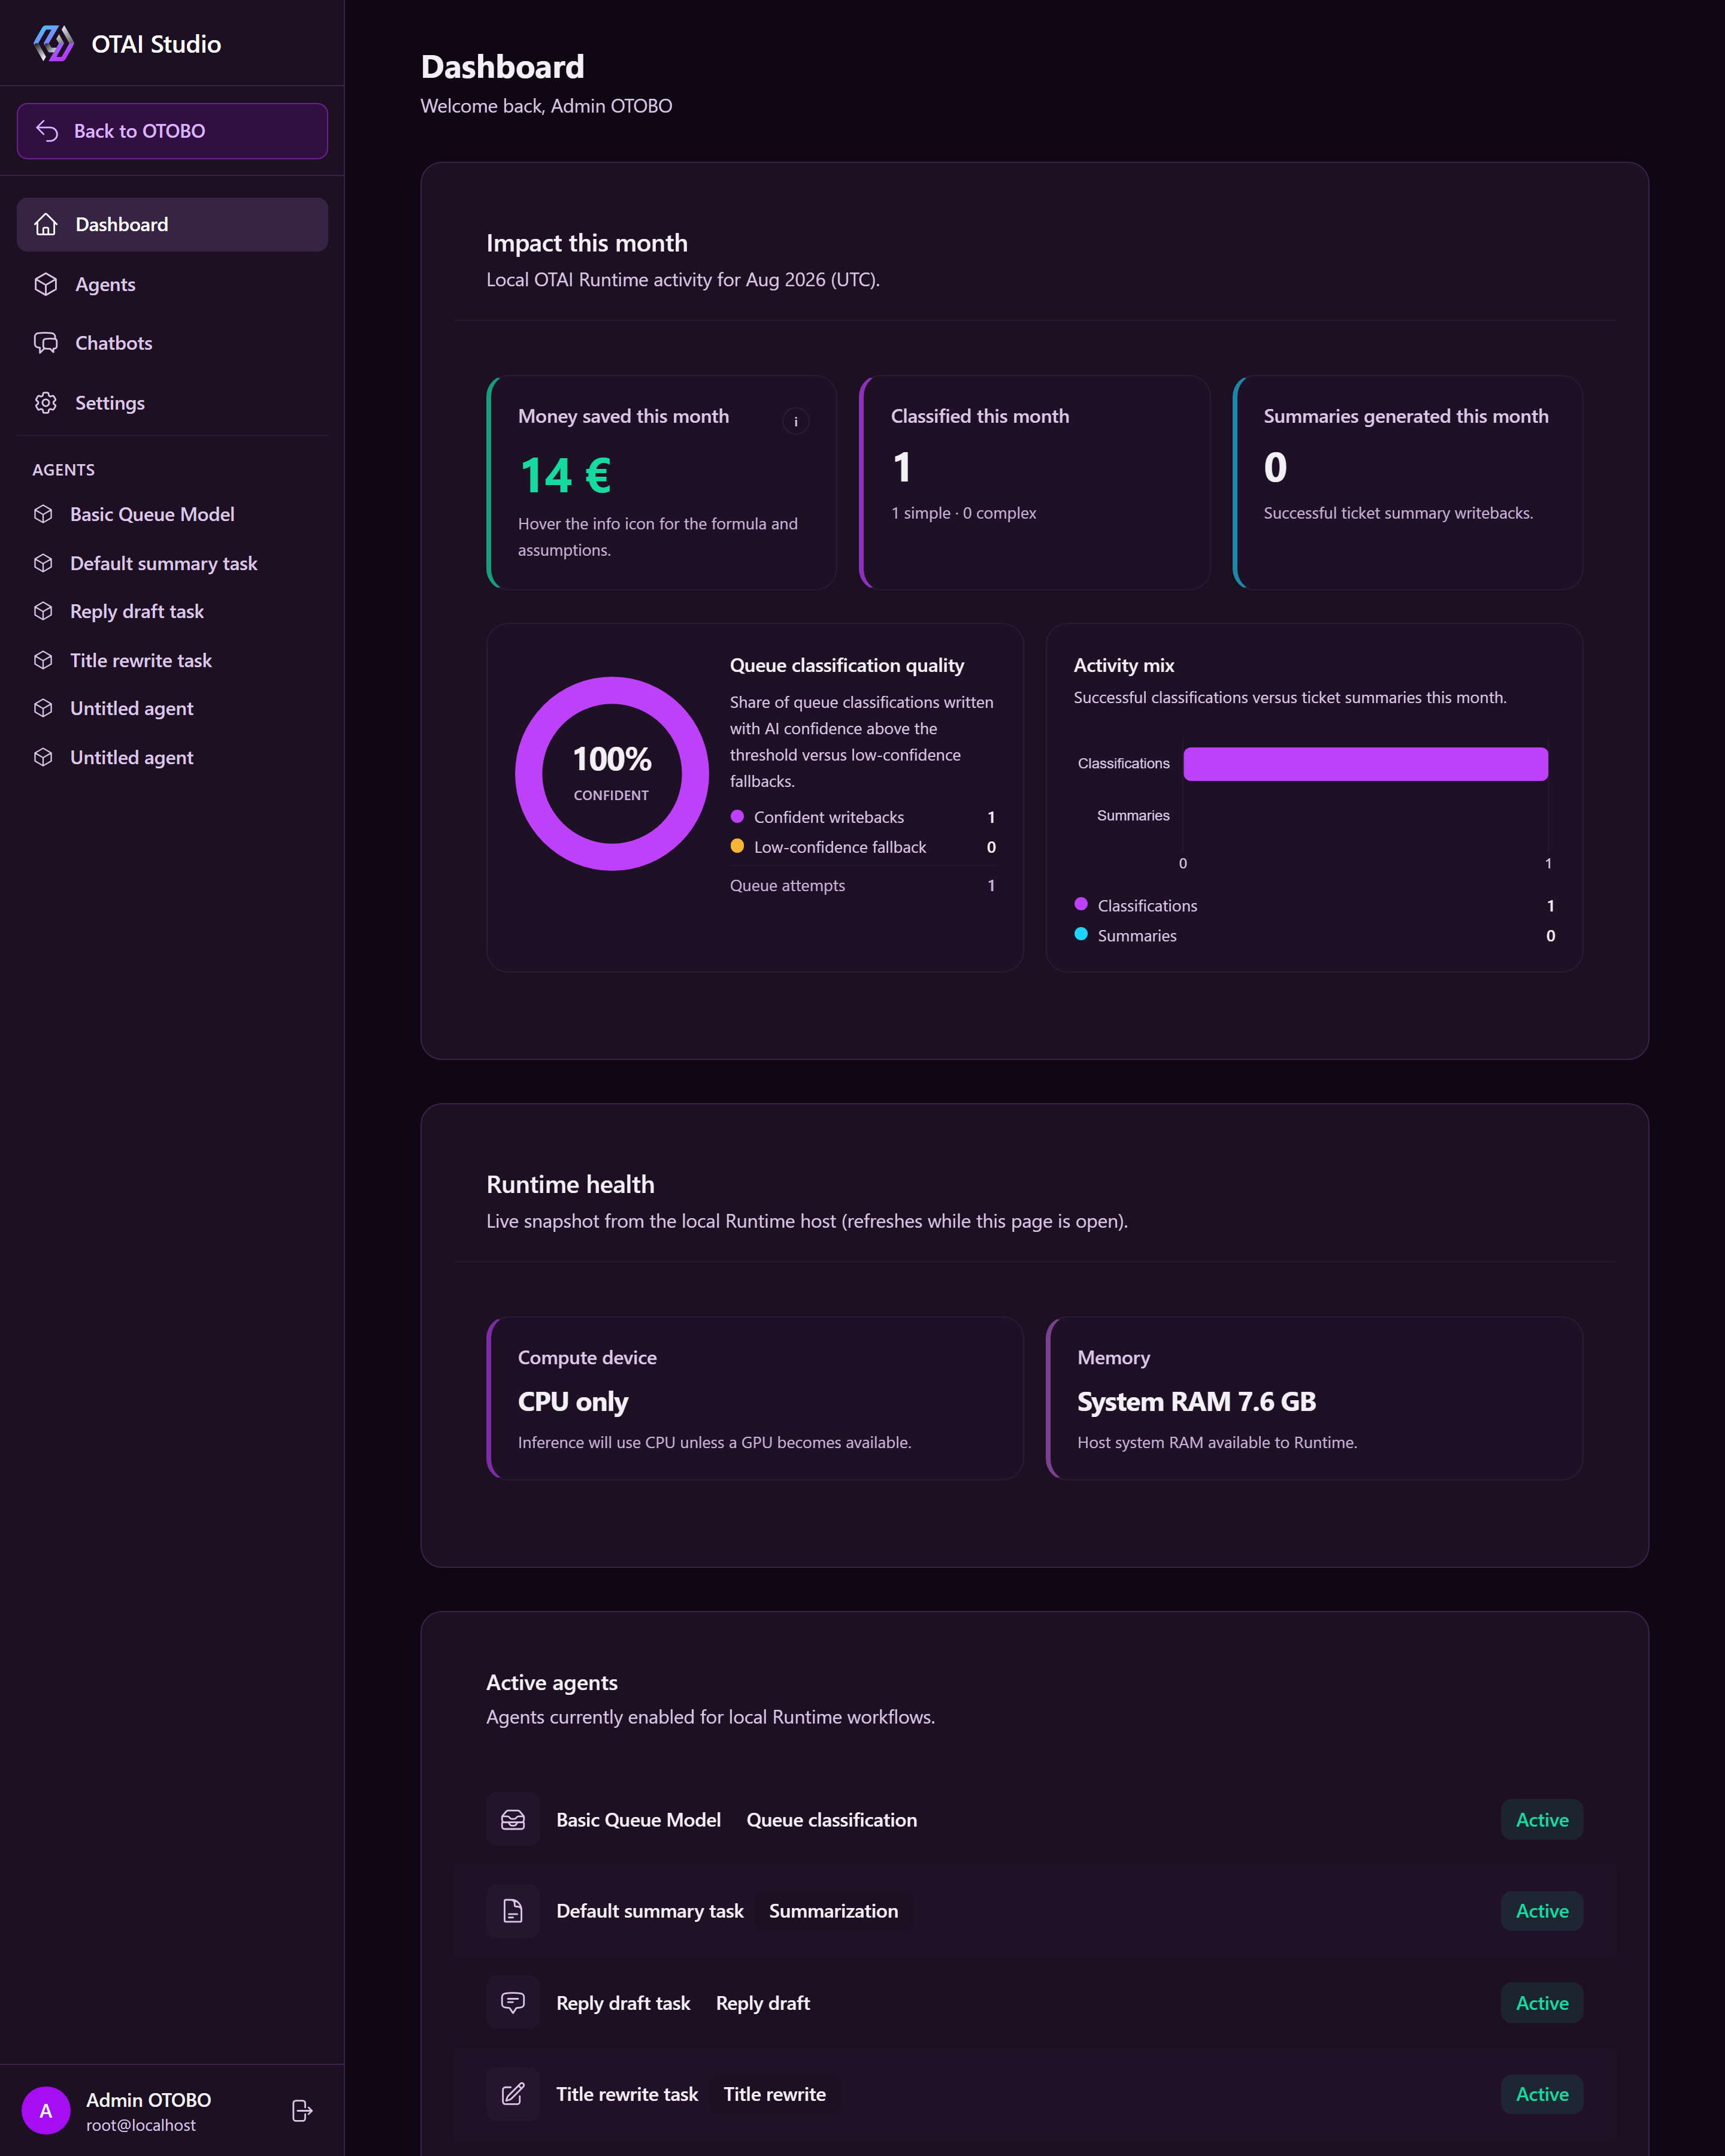Viewport: 1725px width, 2156px height.
Task: Click the Chatbots speech bubble icon
Action: (x=46, y=343)
